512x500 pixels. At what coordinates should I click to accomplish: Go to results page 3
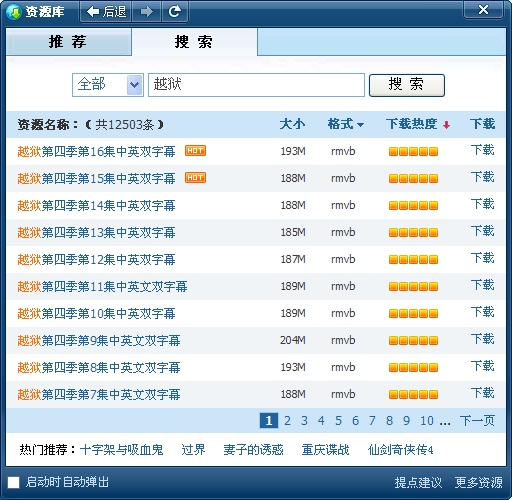pyautogui.click(x=304, y=421)
